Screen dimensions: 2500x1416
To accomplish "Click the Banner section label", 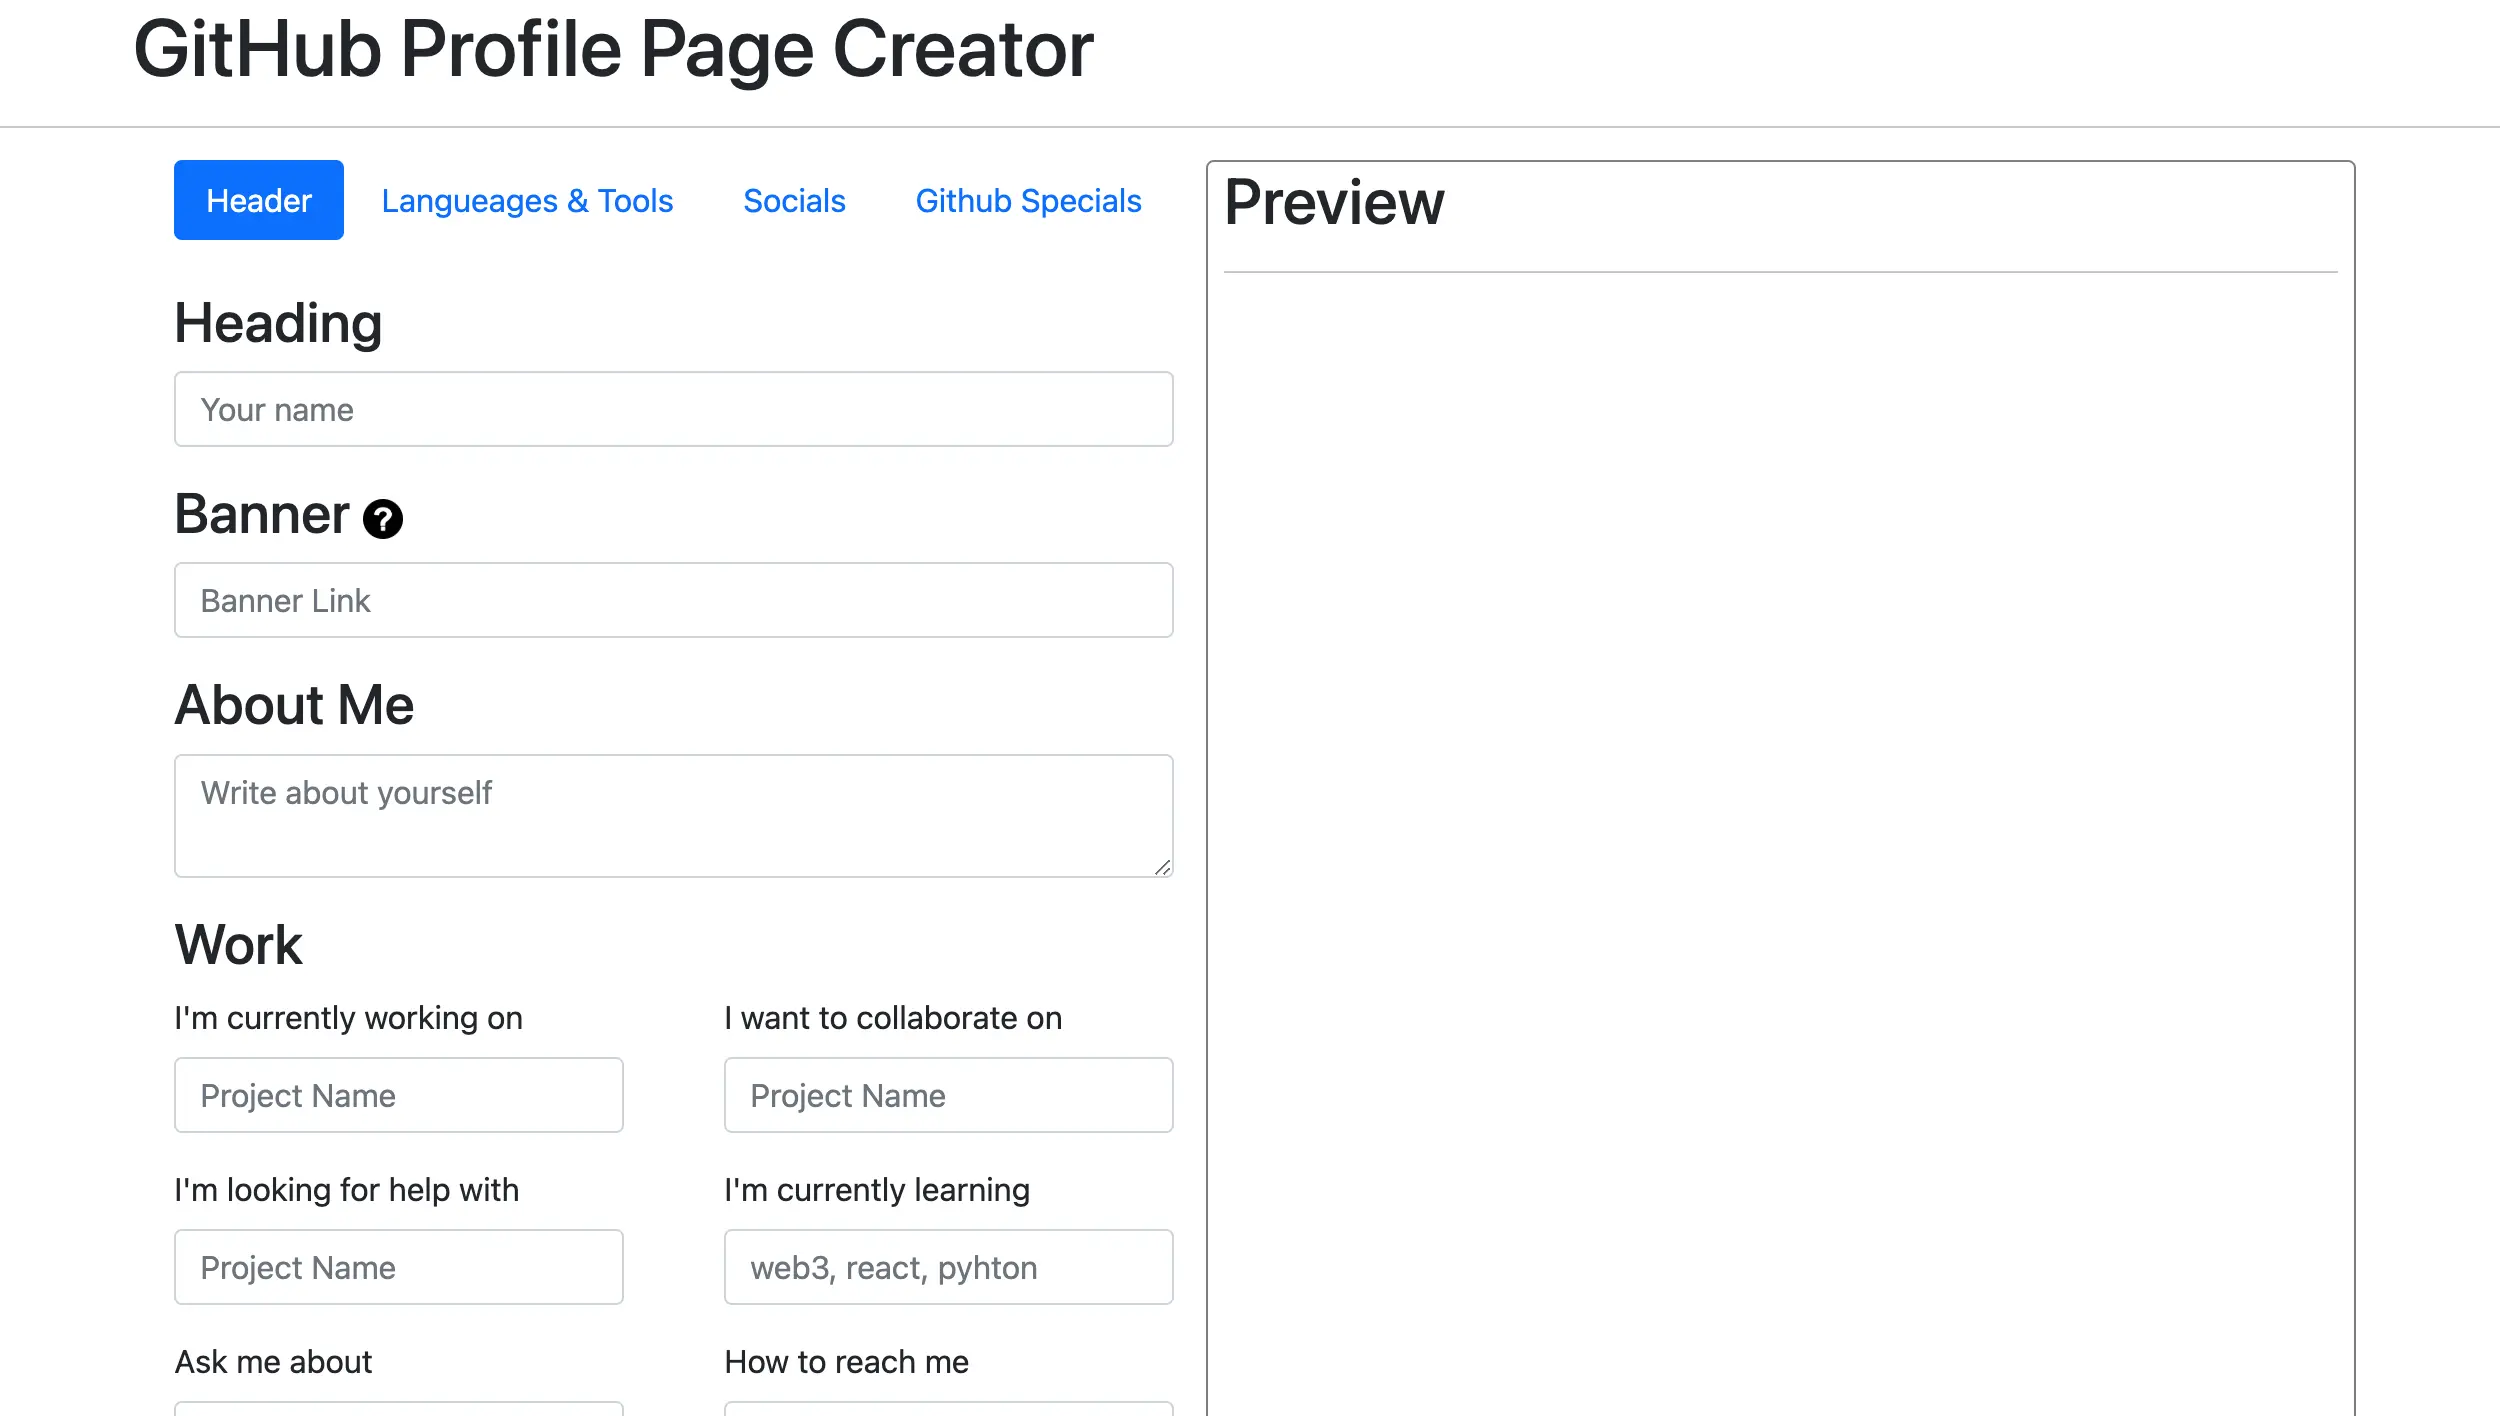I will (262, 514).
